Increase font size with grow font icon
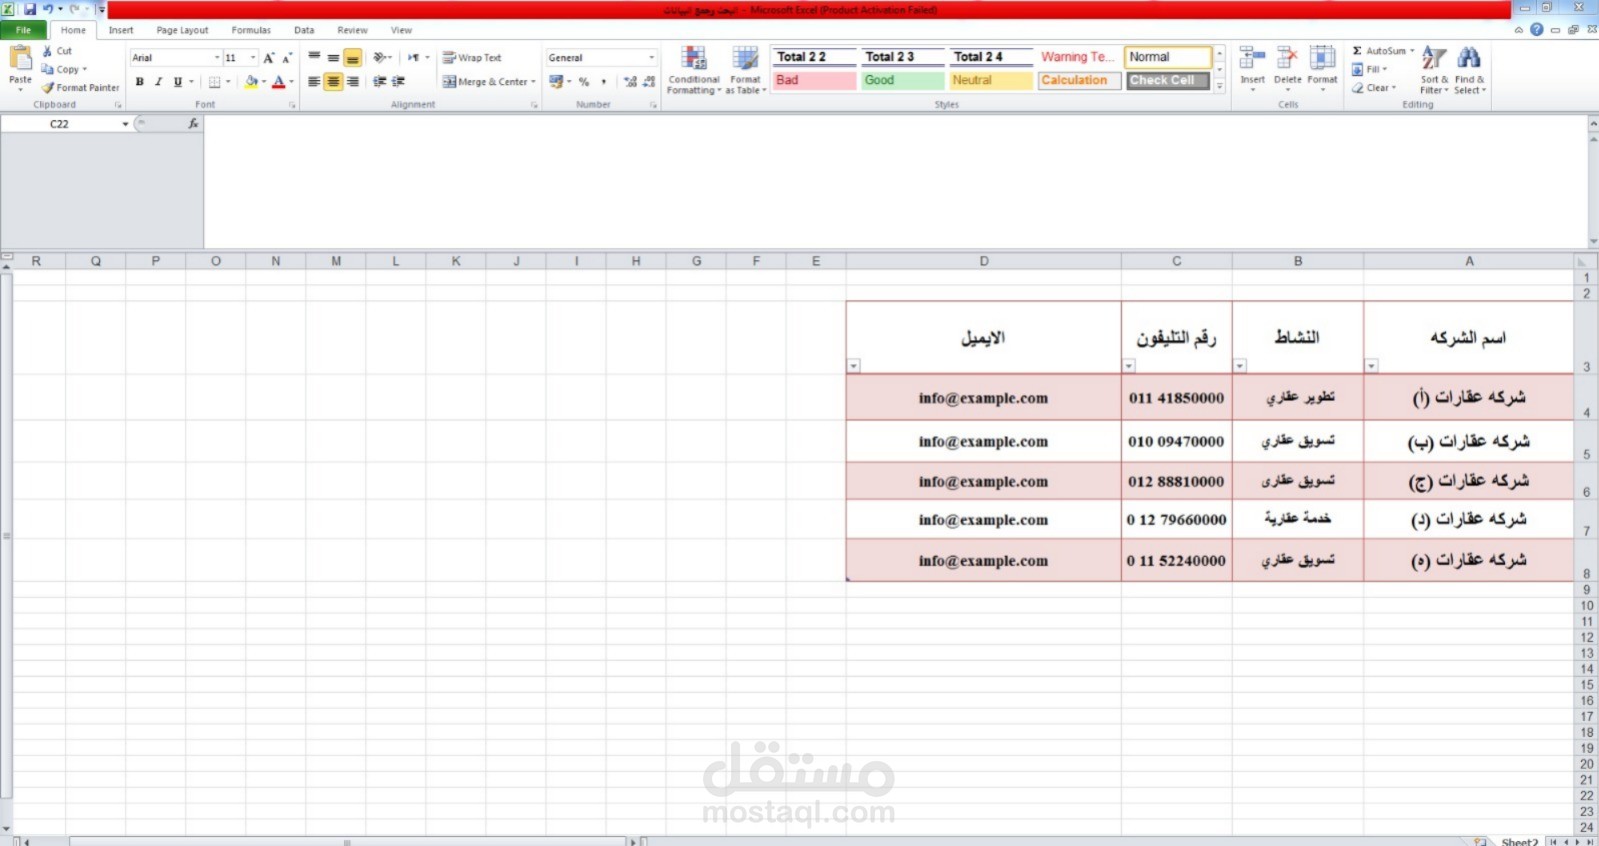The width and height of the screenshot is (1599, 846). [268, 58]
